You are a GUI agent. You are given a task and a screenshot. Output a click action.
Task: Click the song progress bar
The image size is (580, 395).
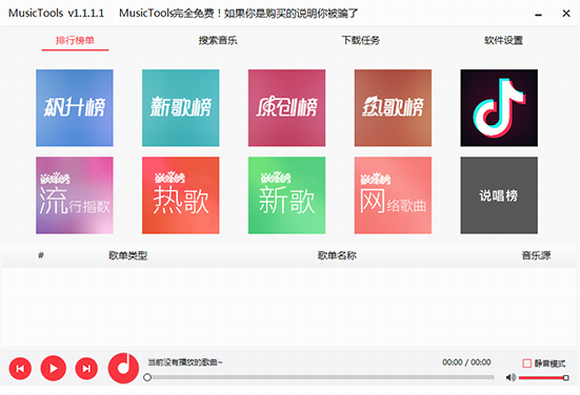coord(319,377)
